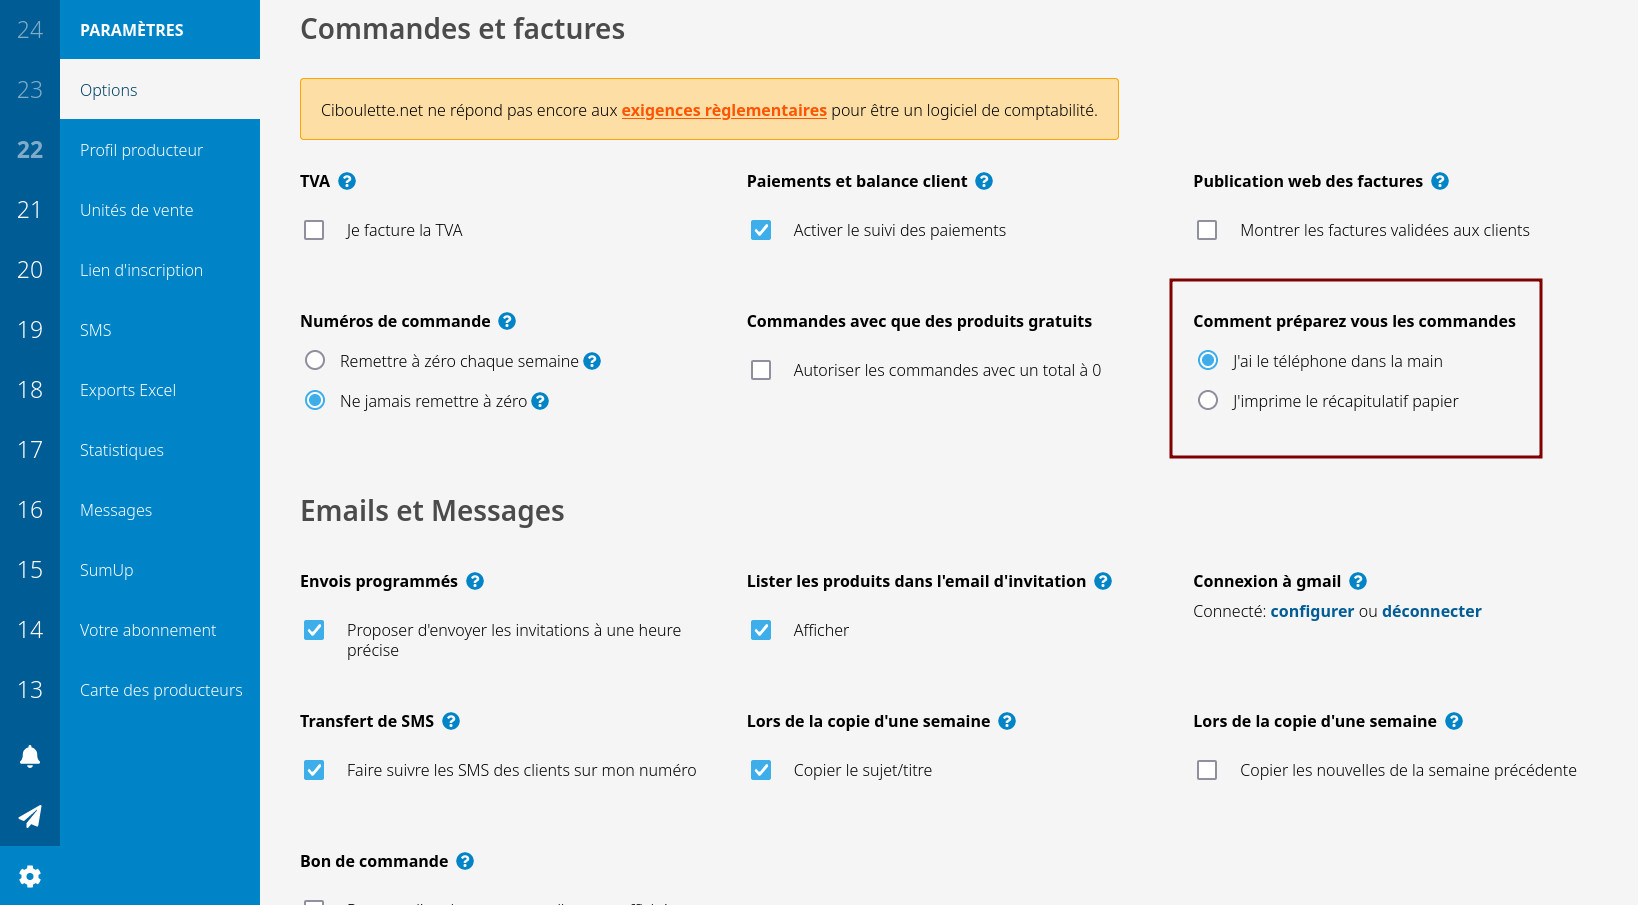Select Remettre à zéro chaque semaine

coord(315,360)
